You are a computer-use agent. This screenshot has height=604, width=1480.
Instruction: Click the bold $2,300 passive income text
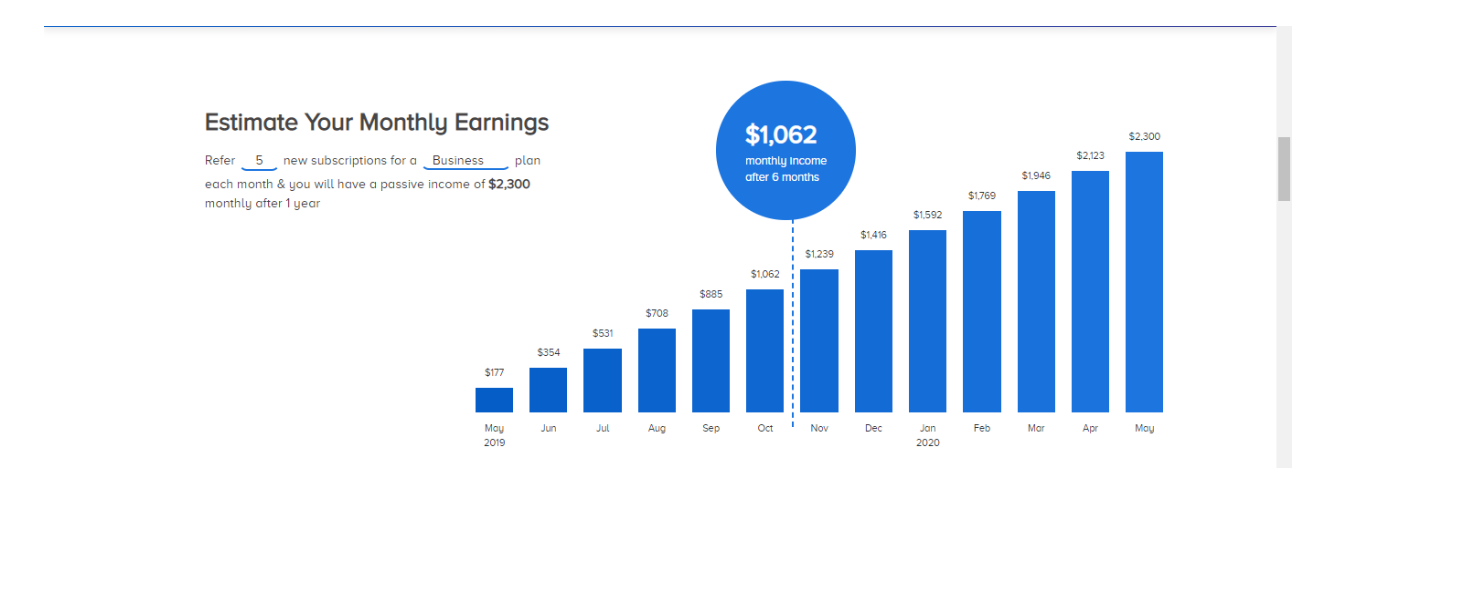point(509,184)
